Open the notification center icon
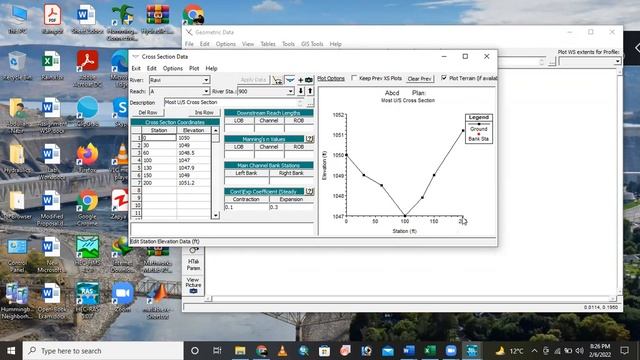The width and height of the screenshot is (640, 360). (624, 351)
